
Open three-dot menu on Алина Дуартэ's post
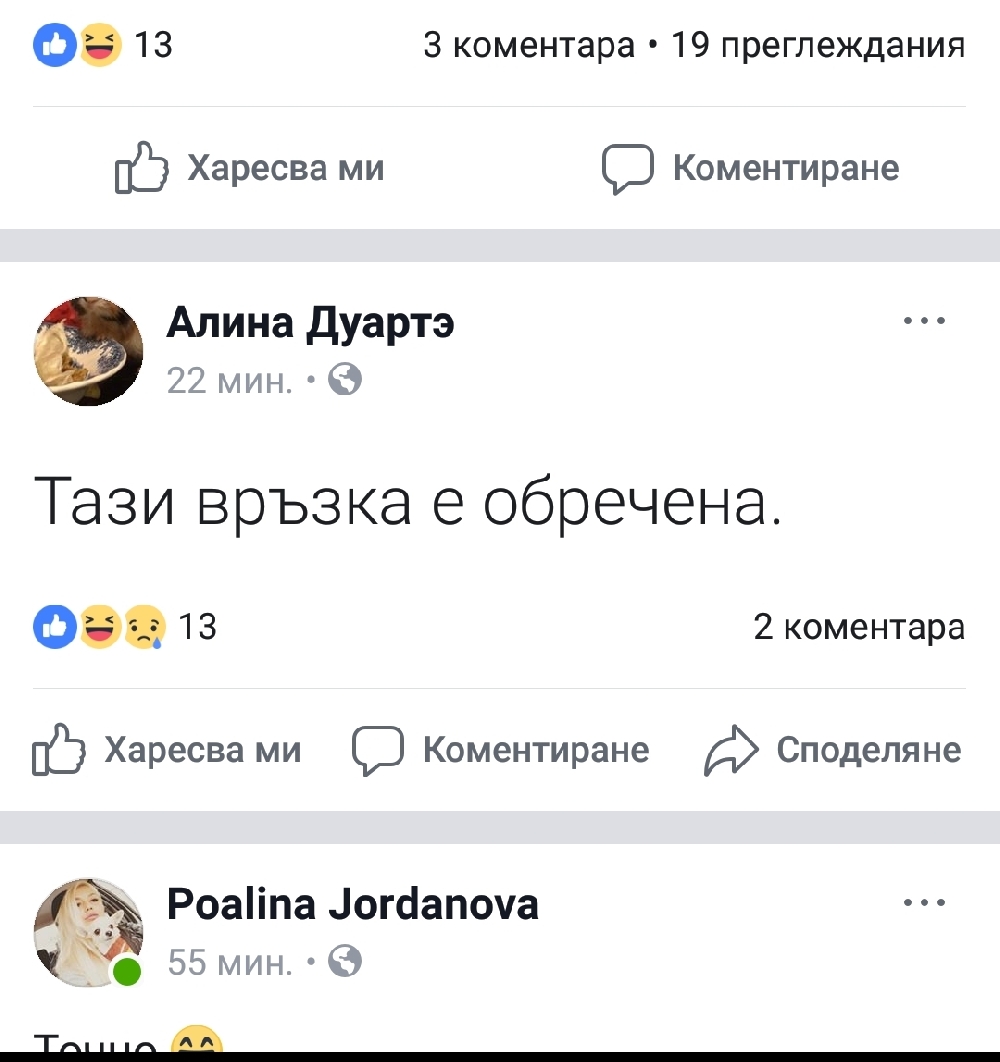923,322
